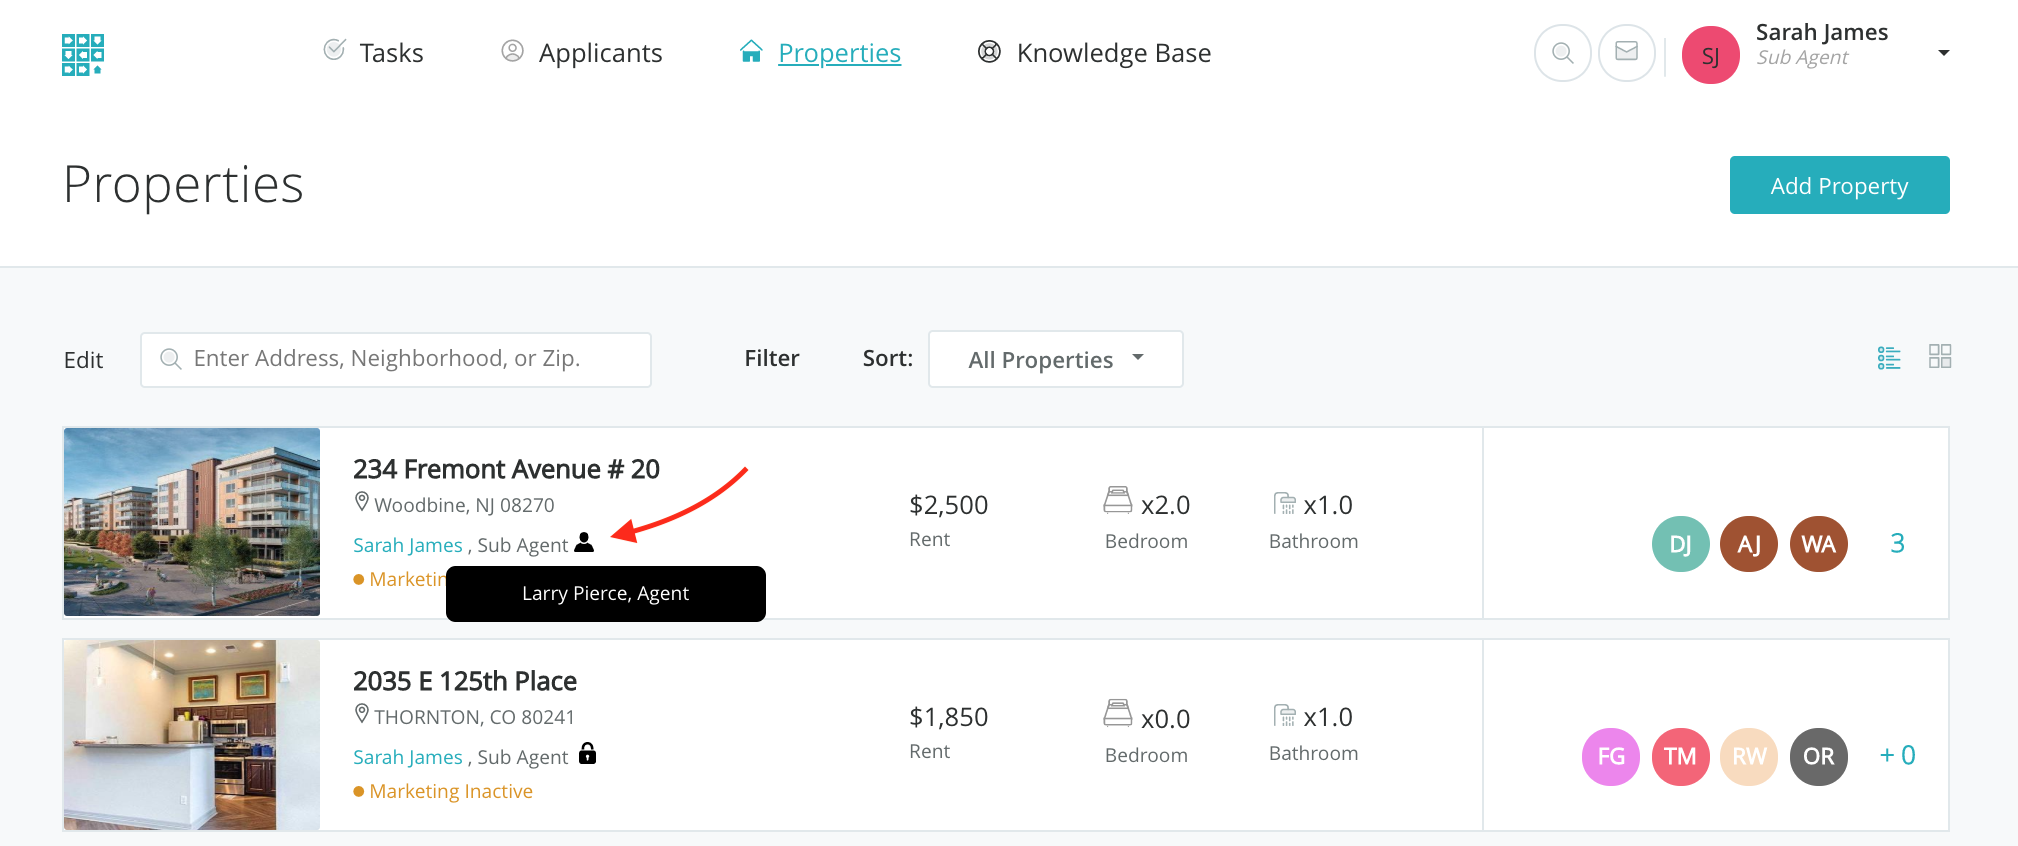Open the All Properties sort dropdown
This screenshot has width=2018, height=846.
(1055, 360)
